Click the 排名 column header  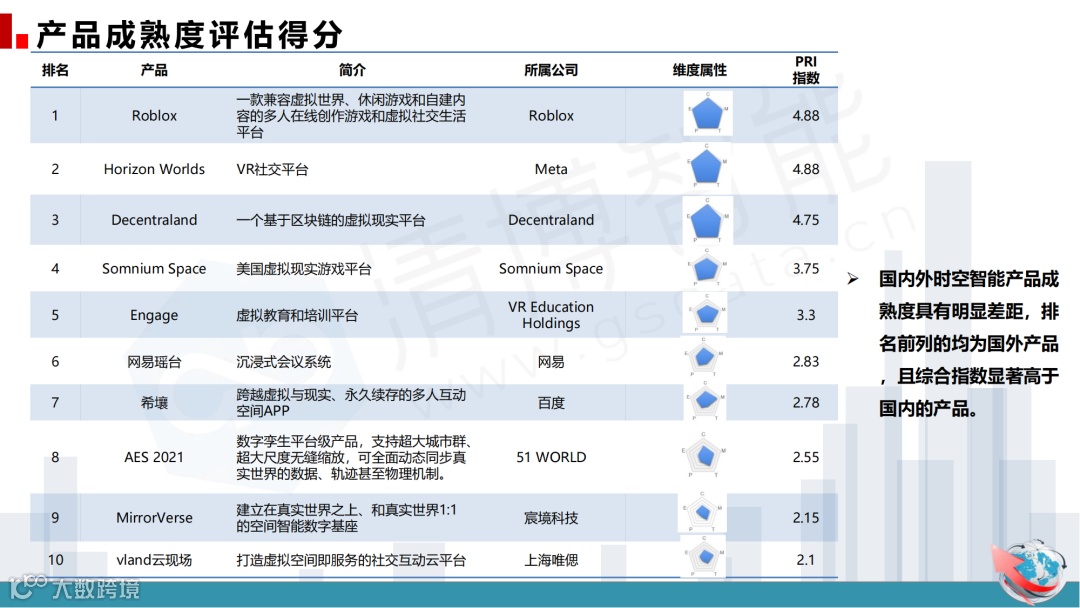click(55, 70)
